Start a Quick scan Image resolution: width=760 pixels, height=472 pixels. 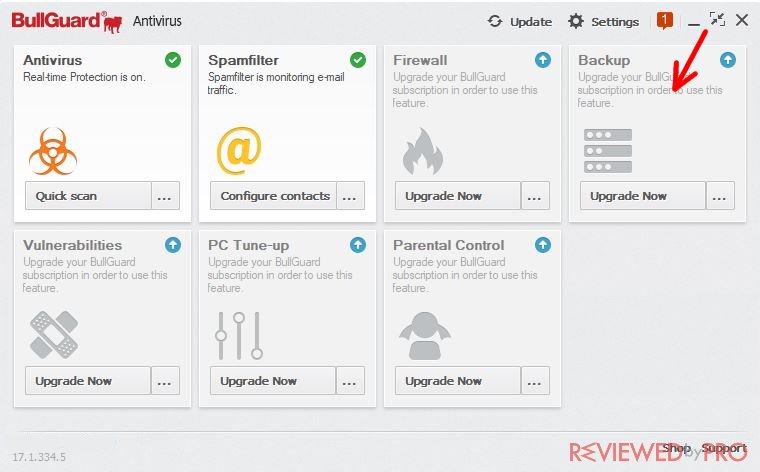point(88,196)
